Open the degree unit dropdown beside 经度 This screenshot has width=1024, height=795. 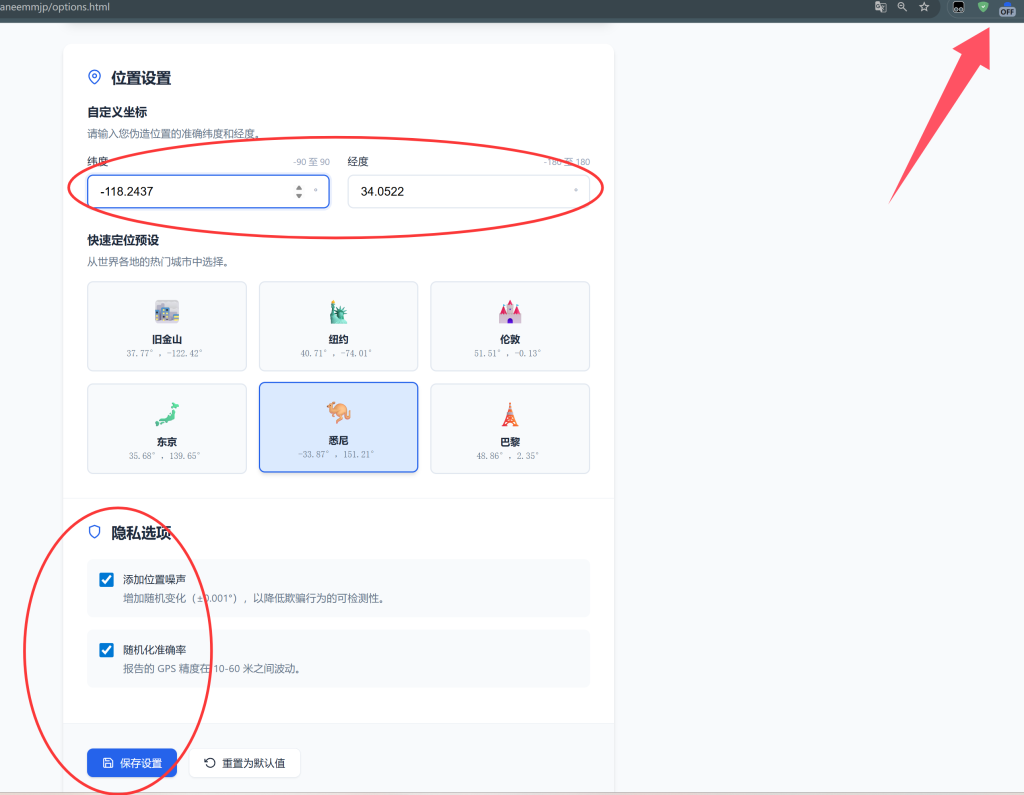point(575,191)
